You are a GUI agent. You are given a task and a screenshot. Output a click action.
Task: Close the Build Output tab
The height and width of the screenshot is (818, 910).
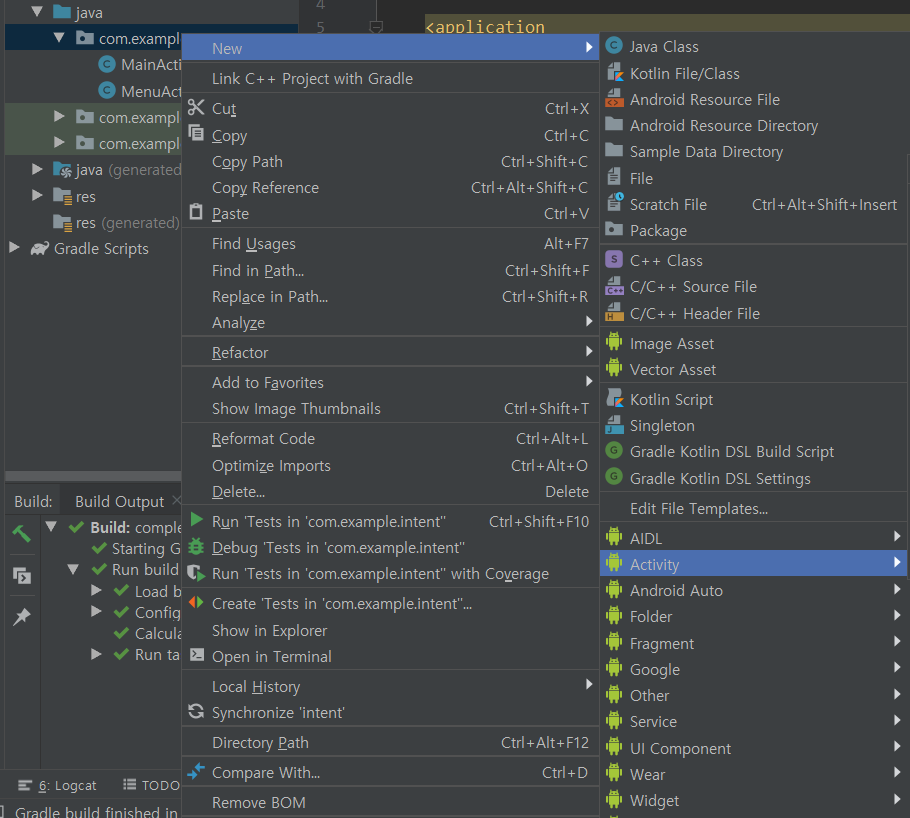tap(176, 500)
